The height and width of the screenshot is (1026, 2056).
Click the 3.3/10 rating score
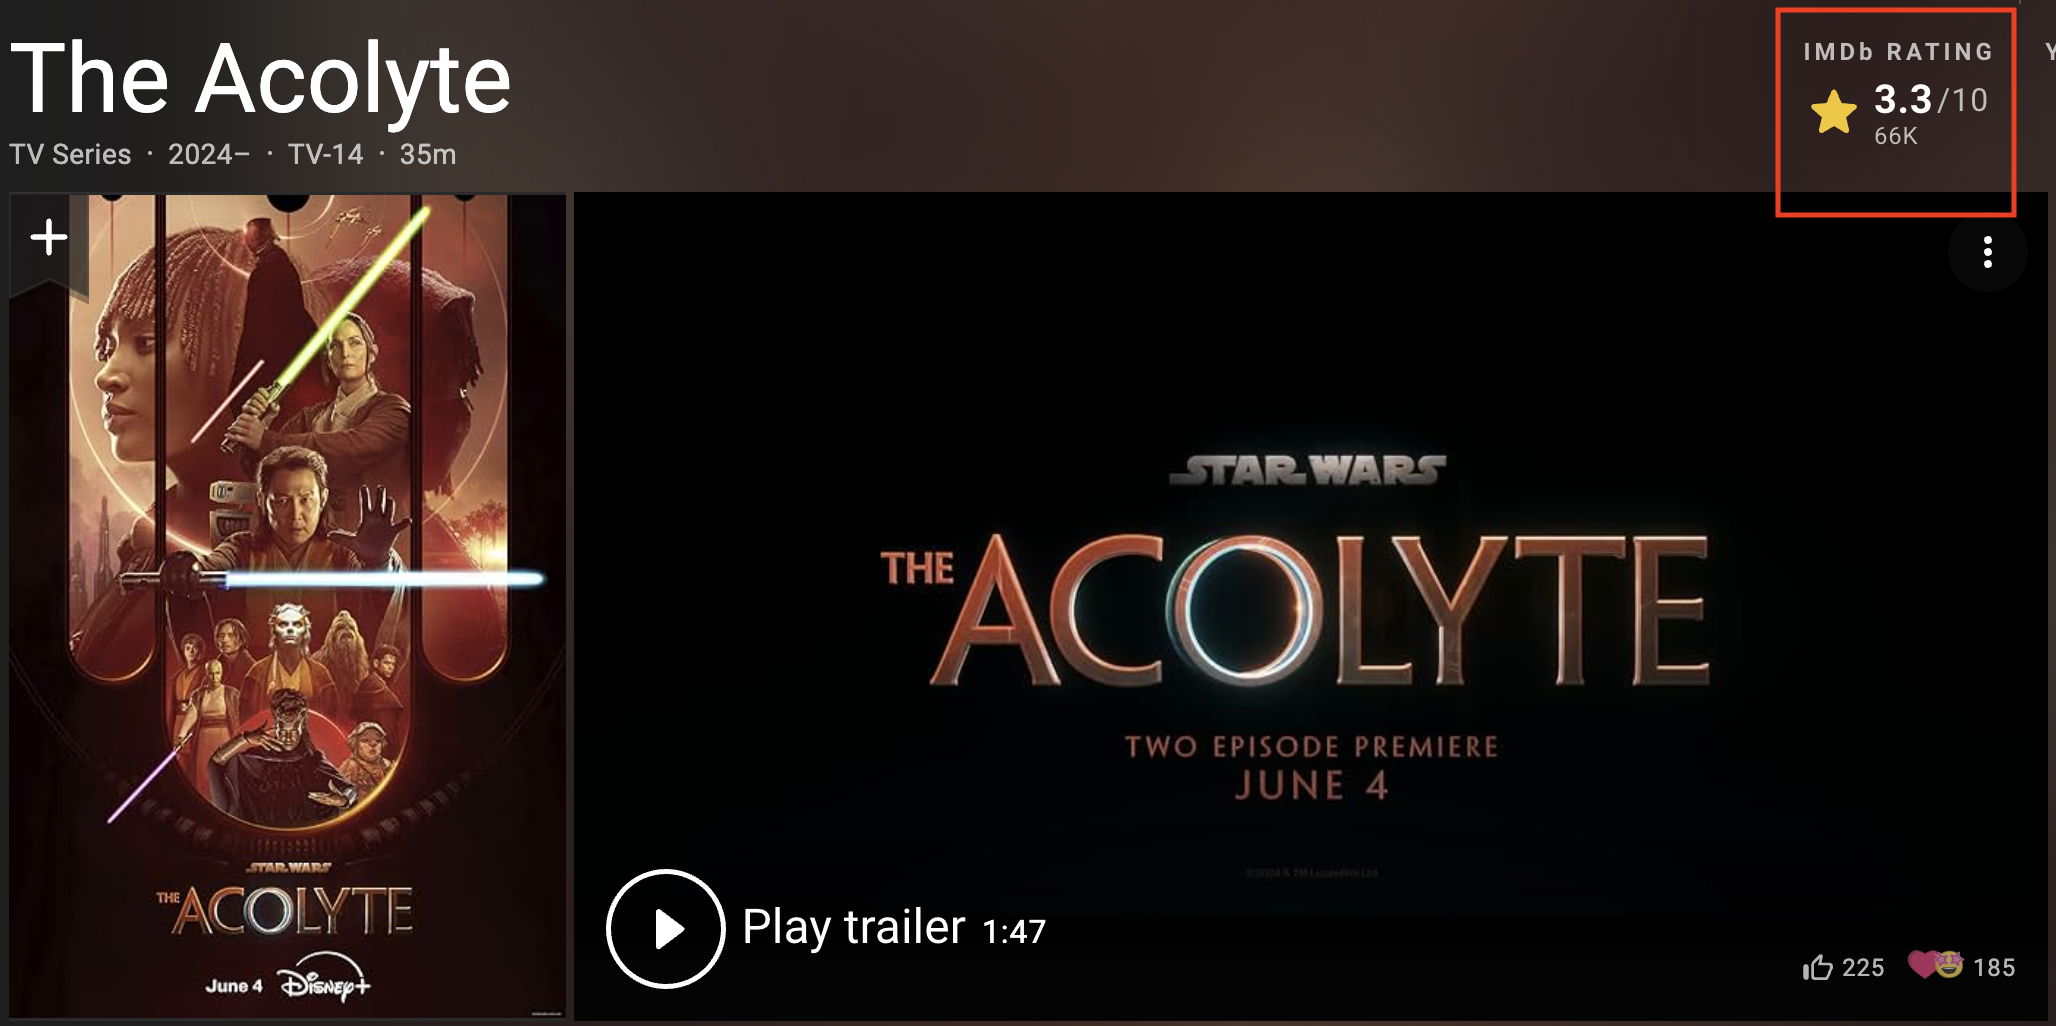click(x=1930, y=99)
